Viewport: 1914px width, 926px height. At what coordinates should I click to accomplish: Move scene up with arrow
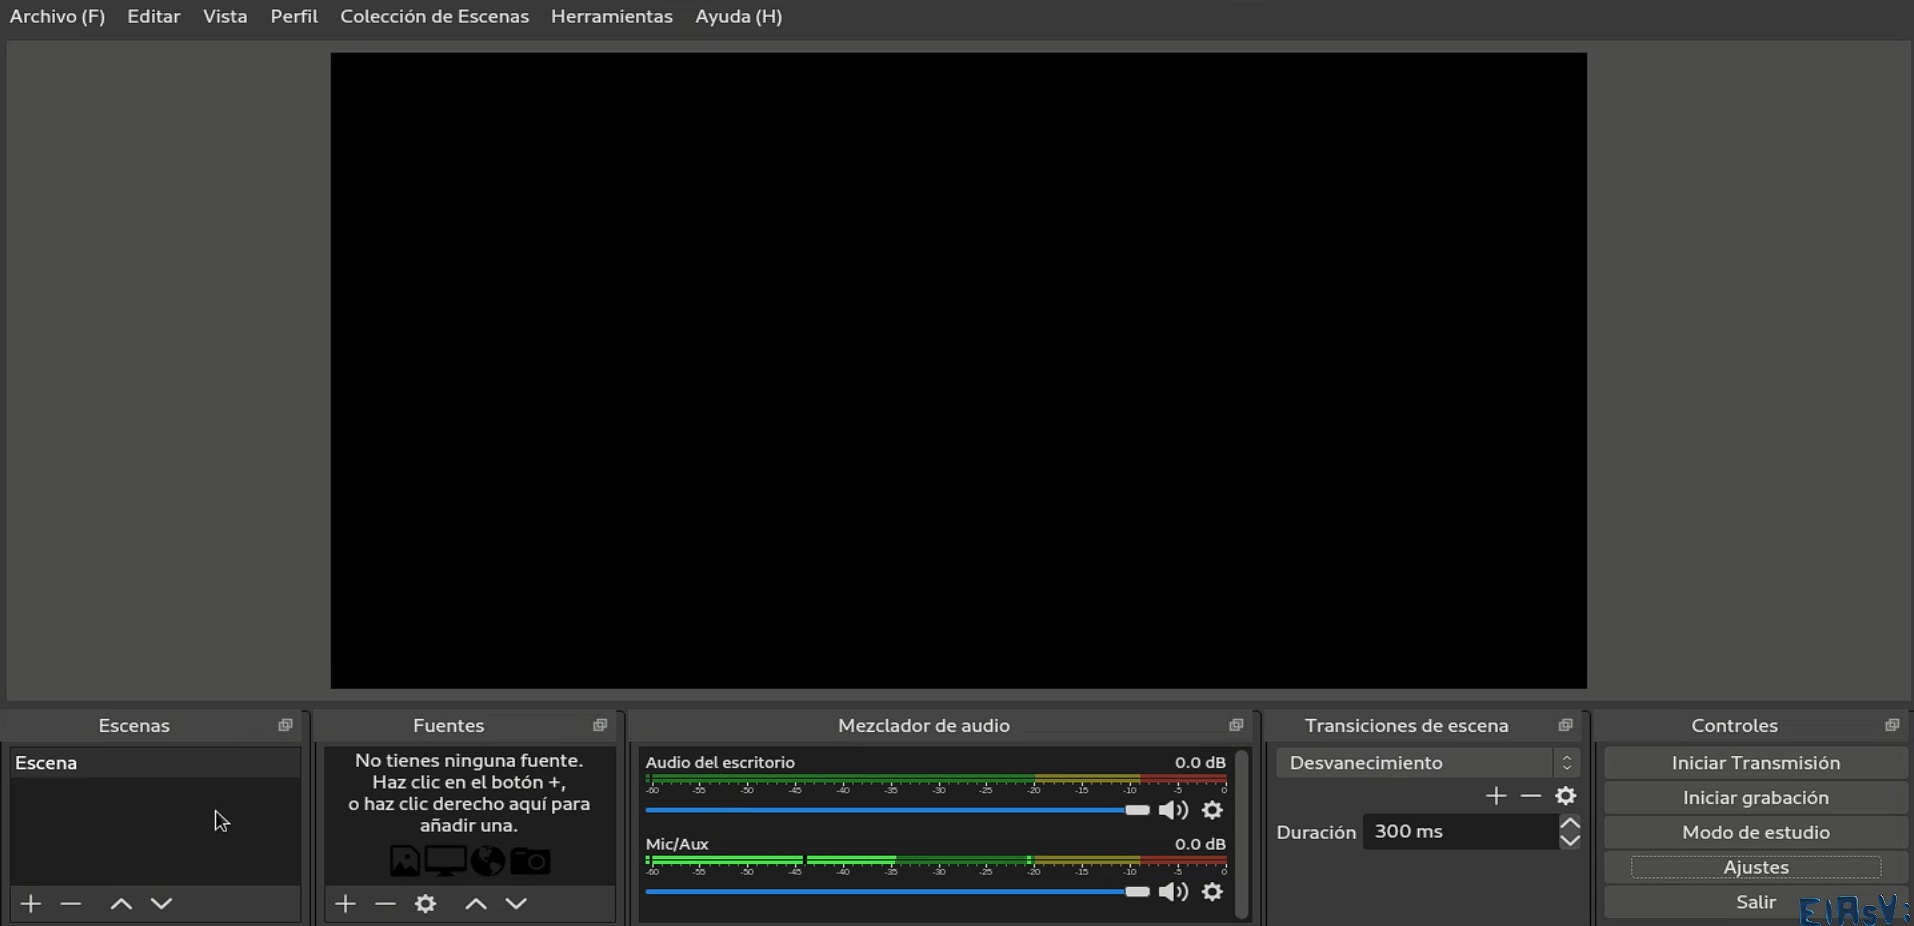[121, 904]
